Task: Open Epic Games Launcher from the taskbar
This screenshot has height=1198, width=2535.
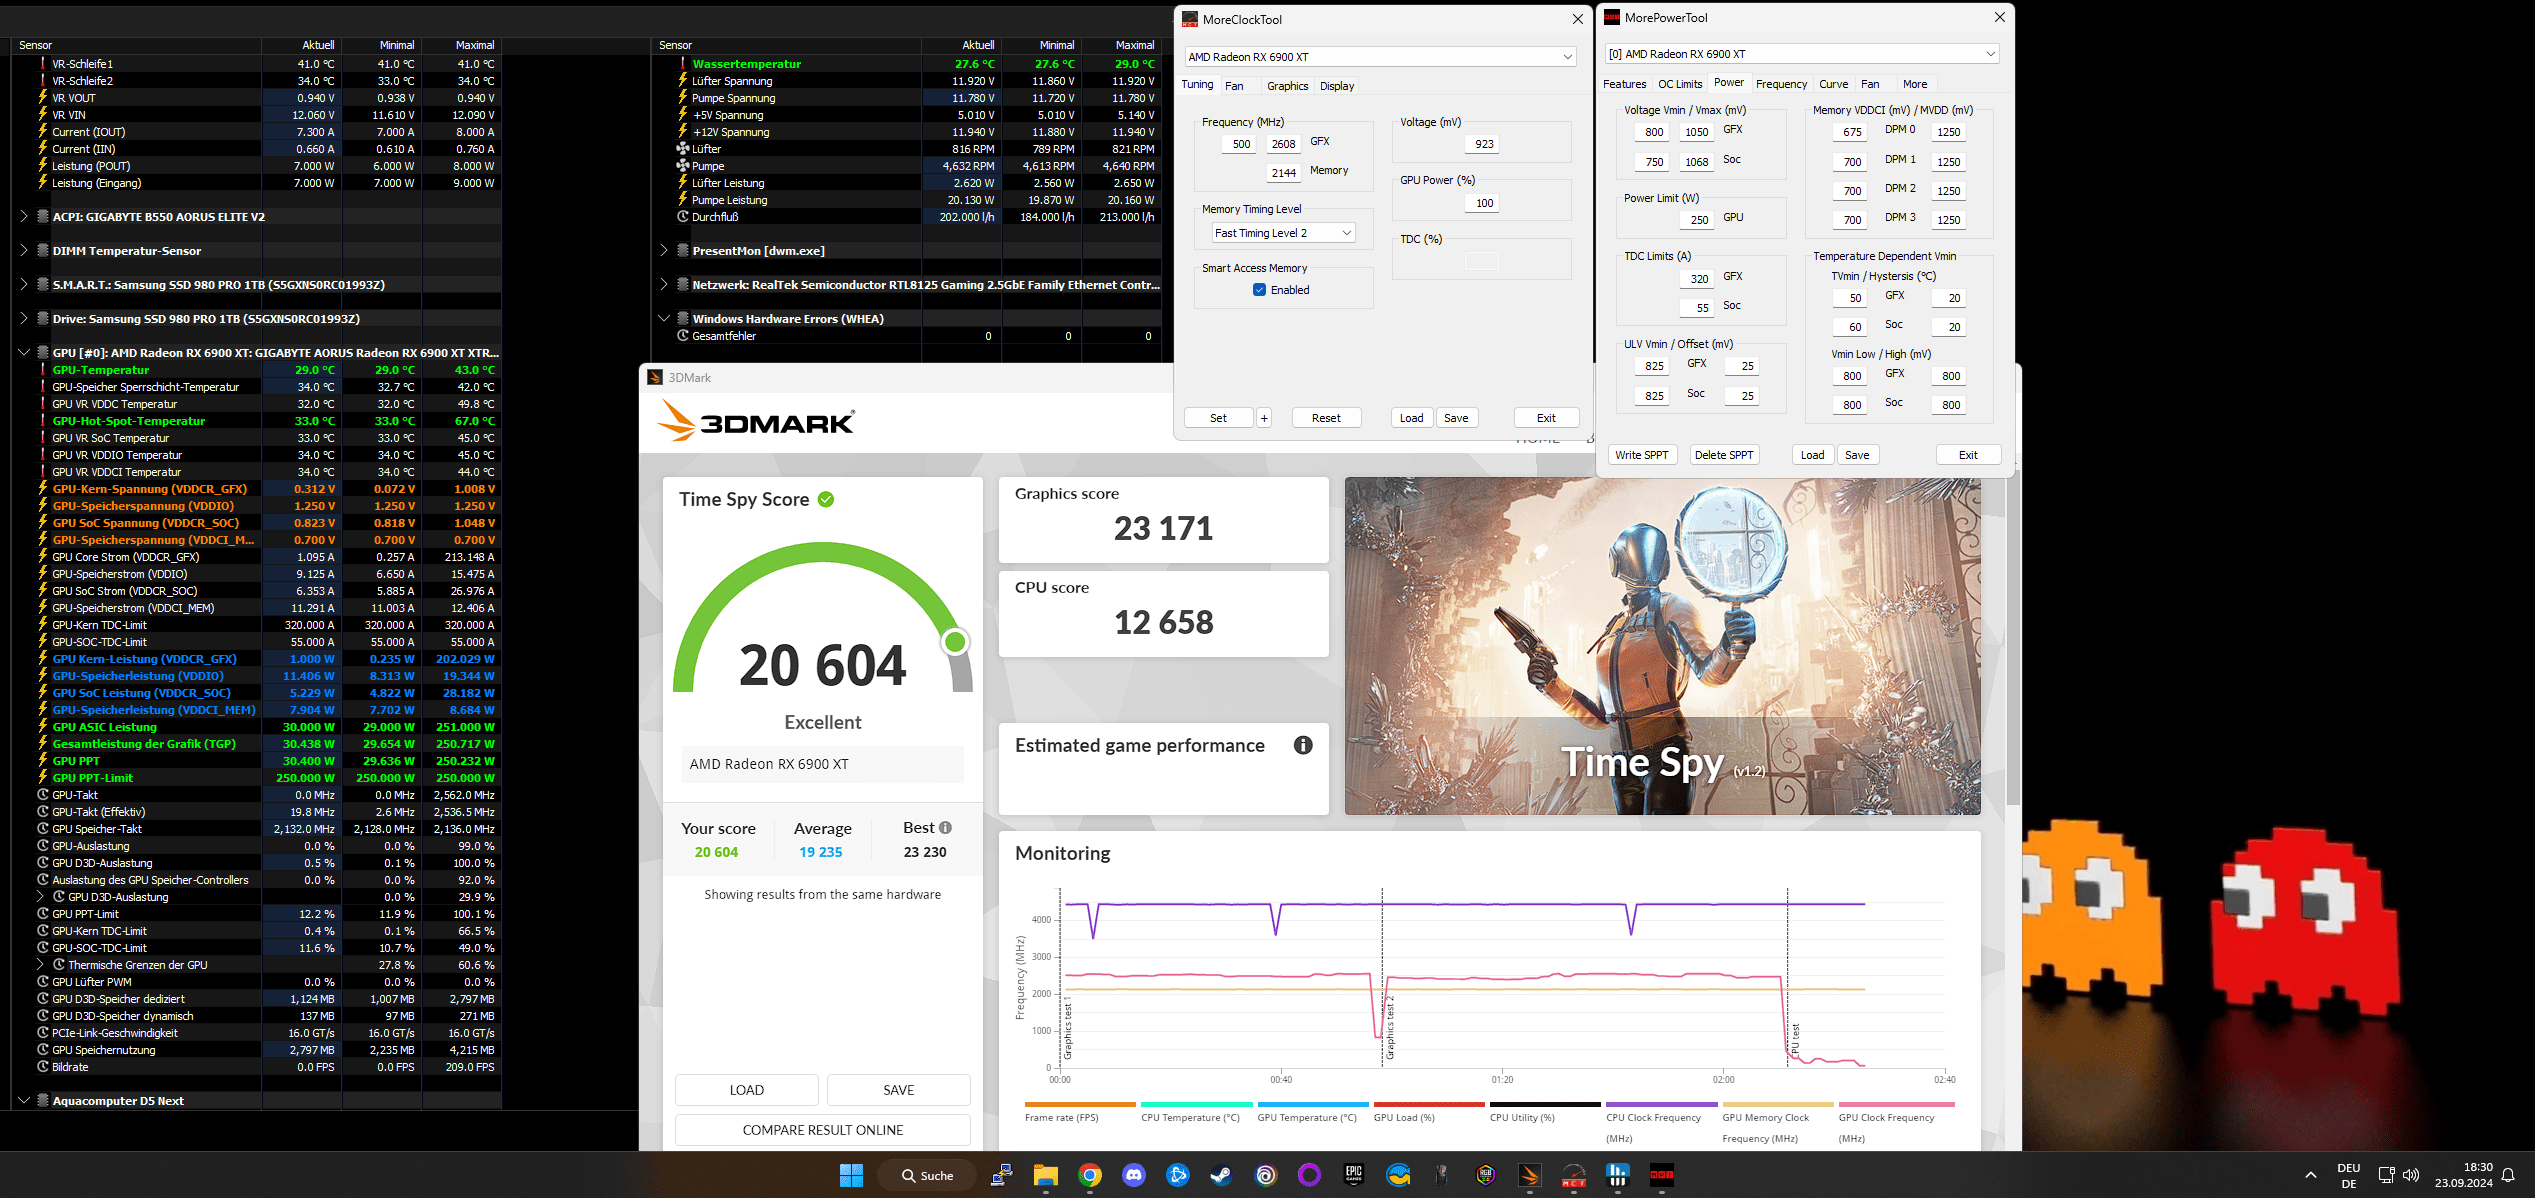Action: 1354,1175
